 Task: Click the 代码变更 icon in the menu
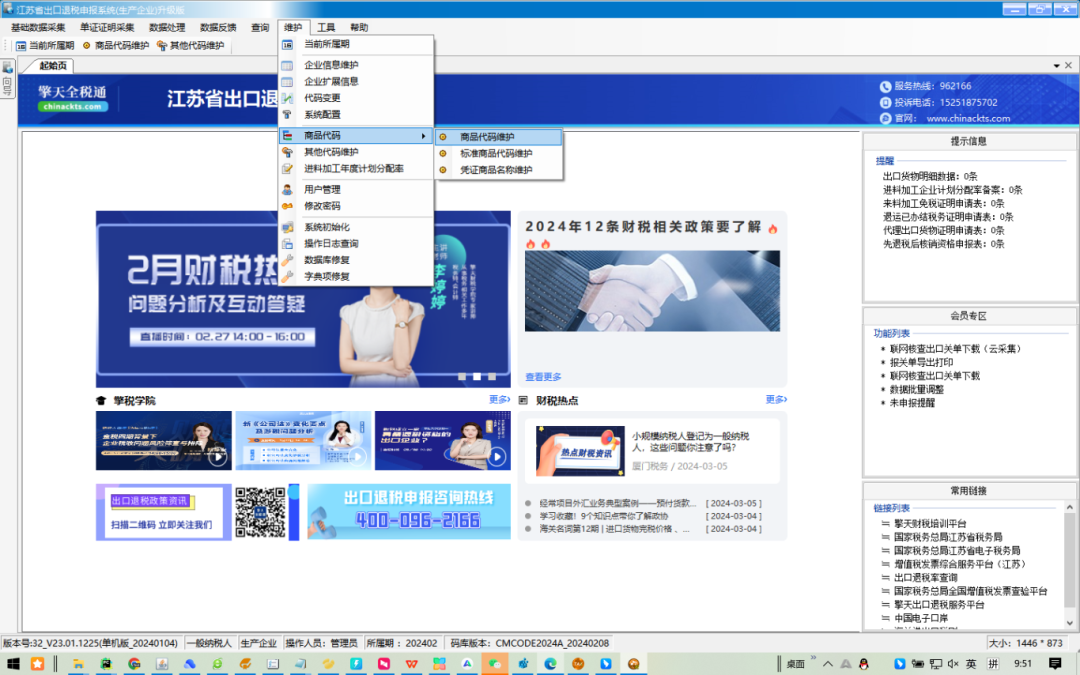(x=287, y=98)
